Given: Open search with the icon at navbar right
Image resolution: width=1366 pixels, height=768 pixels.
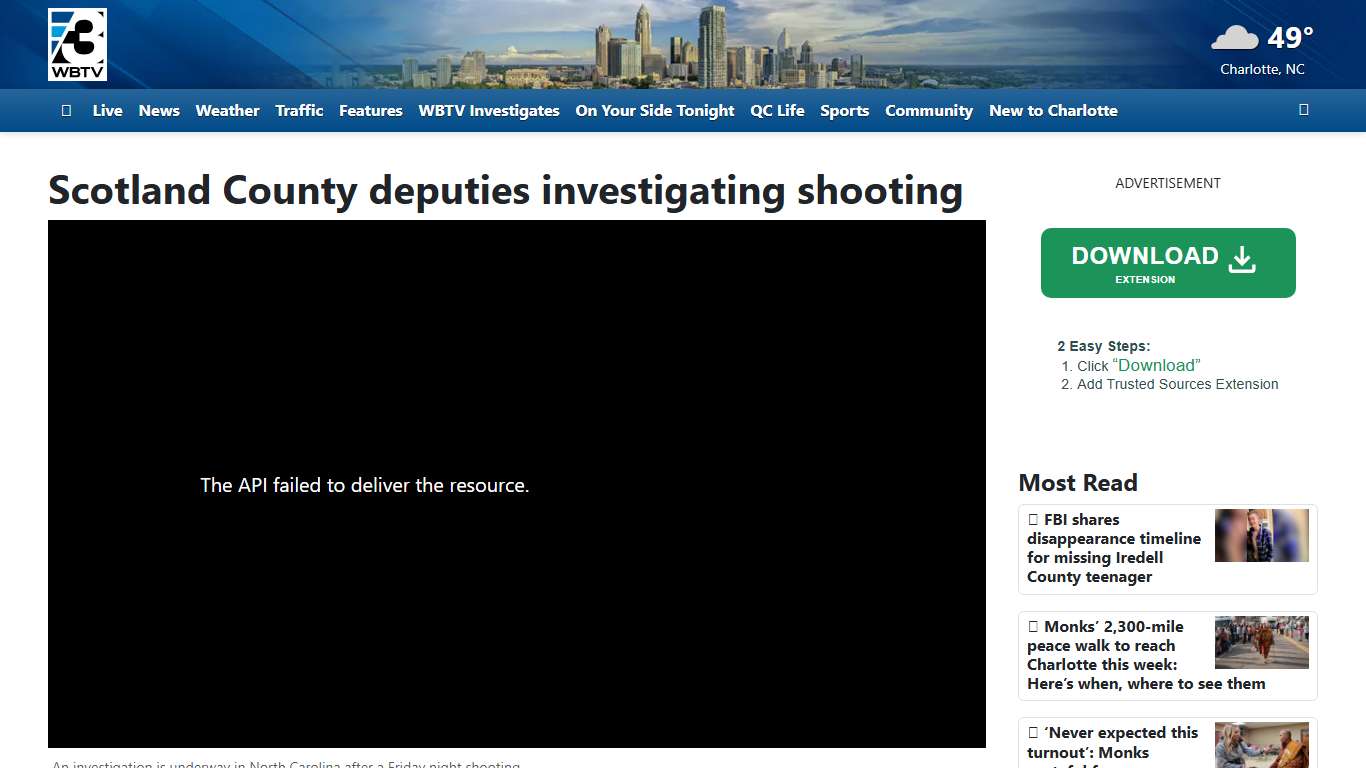Looking at the screenshot, I should (x=1303, y=110).
